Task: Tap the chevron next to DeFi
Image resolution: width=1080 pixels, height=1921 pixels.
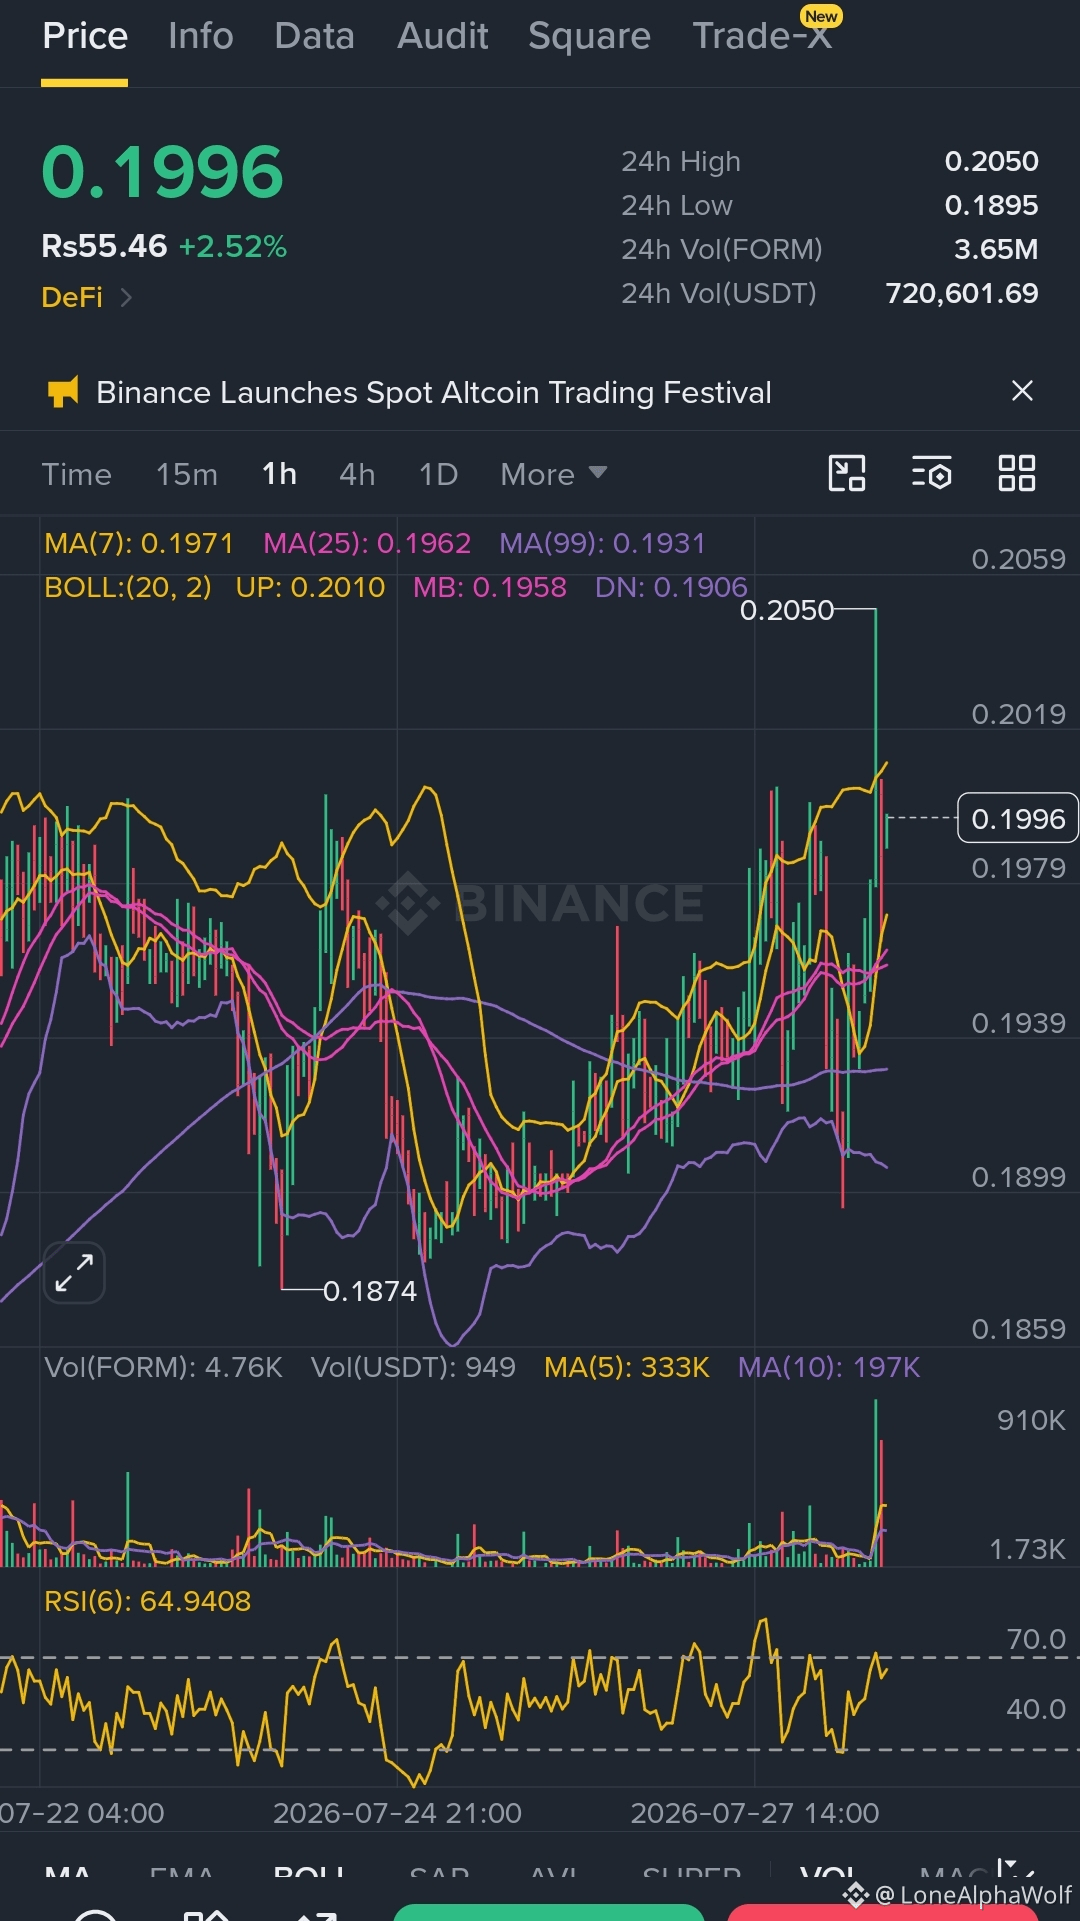Action: (126, 297)
